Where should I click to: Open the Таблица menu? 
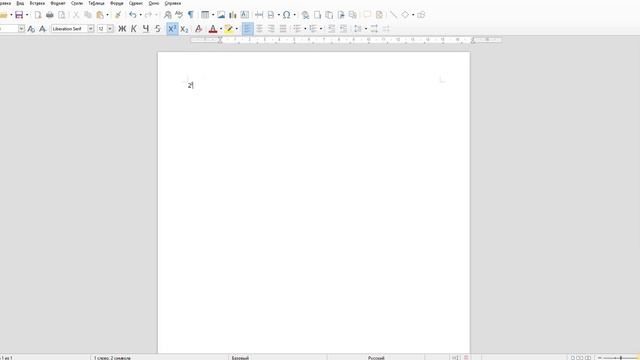click(x=96, y=3)
